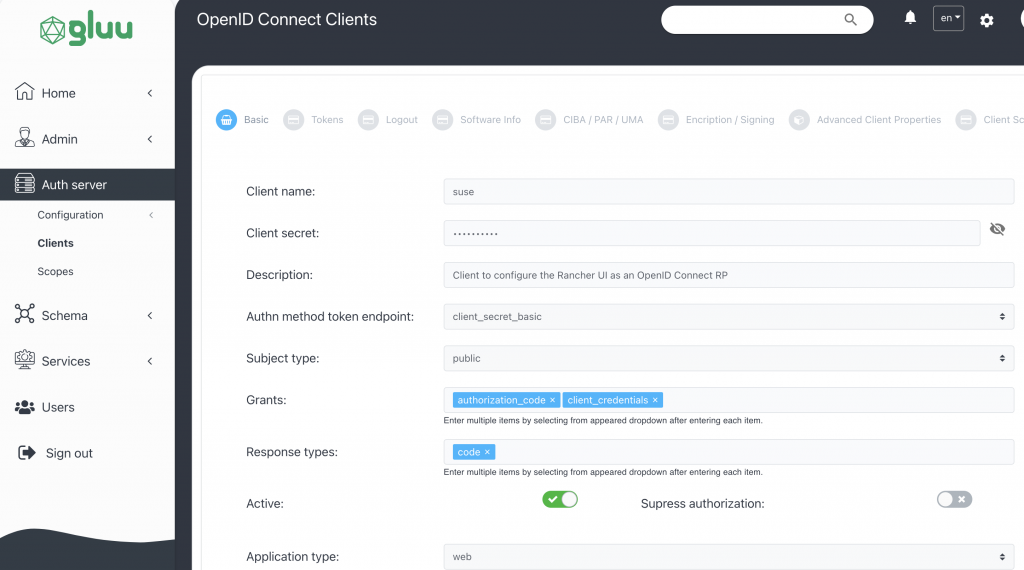Click the Sign out icon
Viewport: 1024px width, 570px height.
point(27,453)
